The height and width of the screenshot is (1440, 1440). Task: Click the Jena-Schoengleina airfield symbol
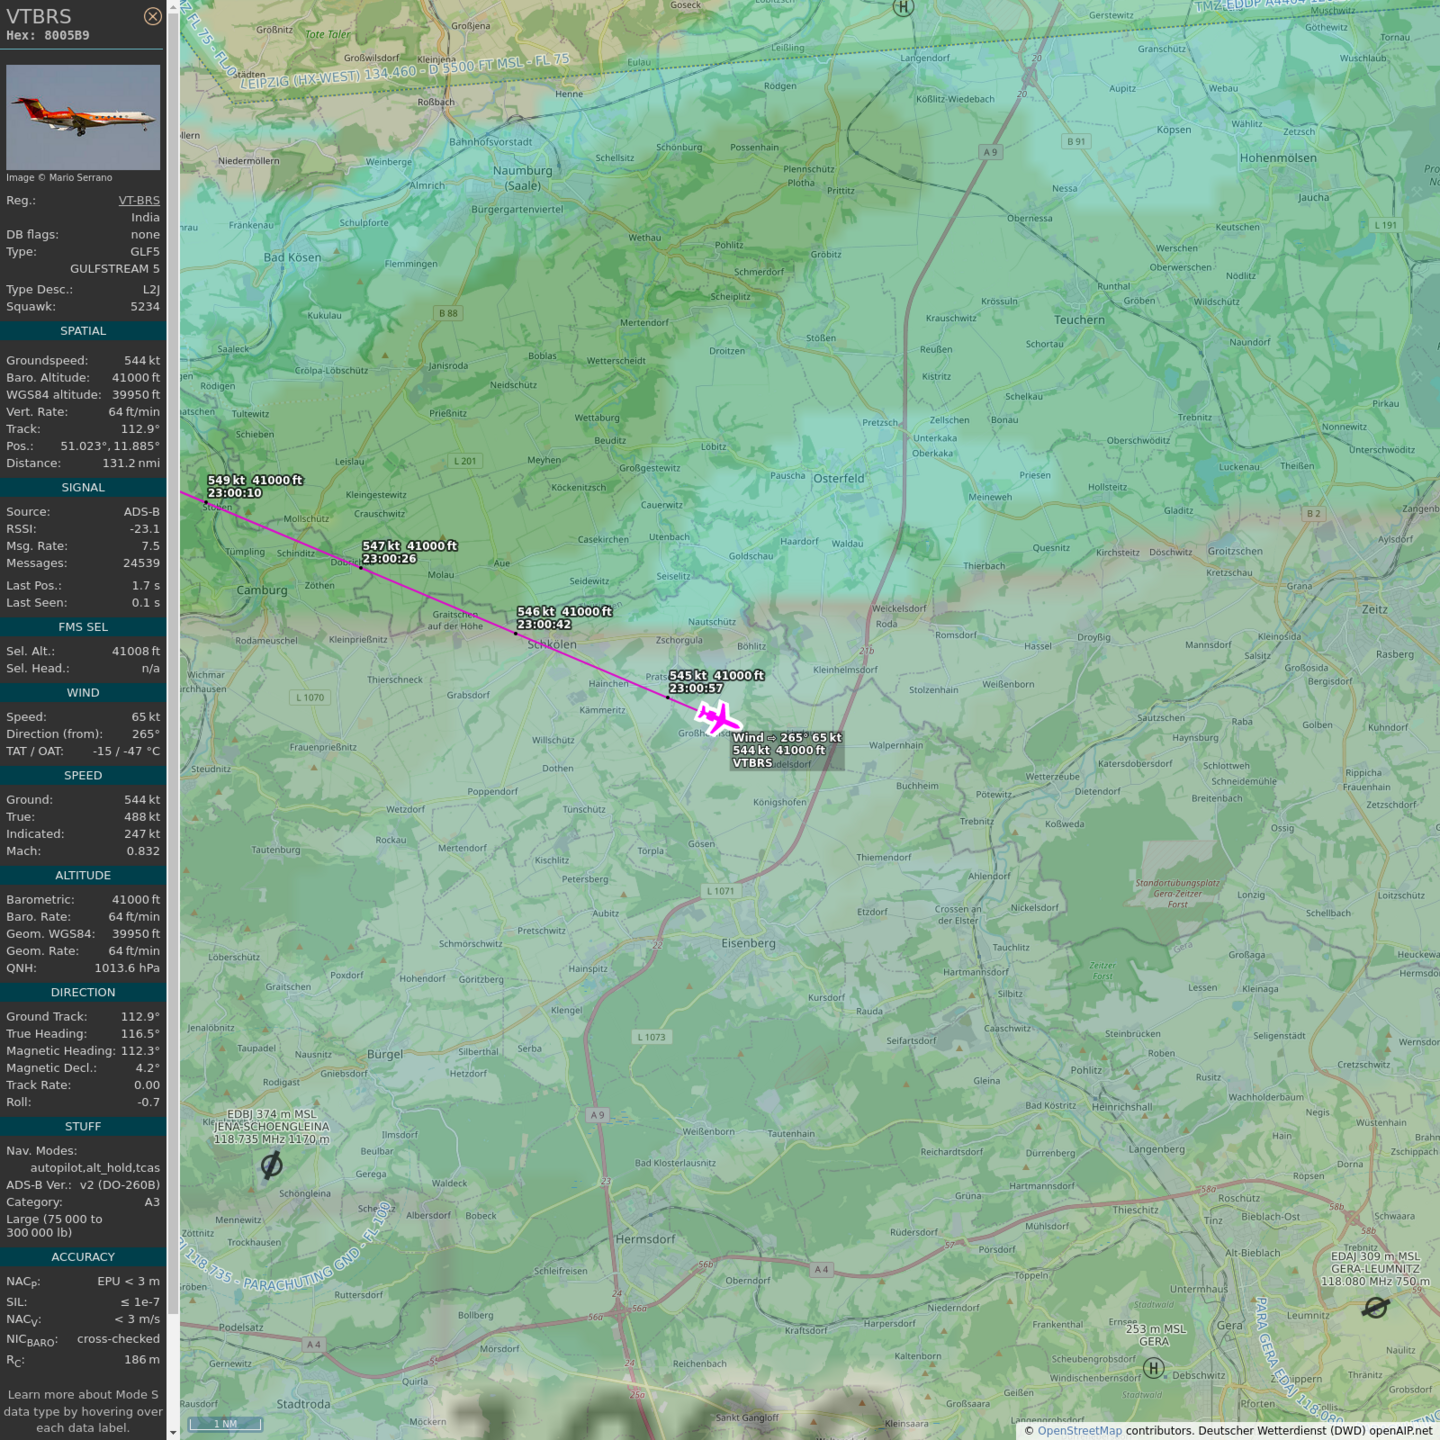coord(271,1165)
